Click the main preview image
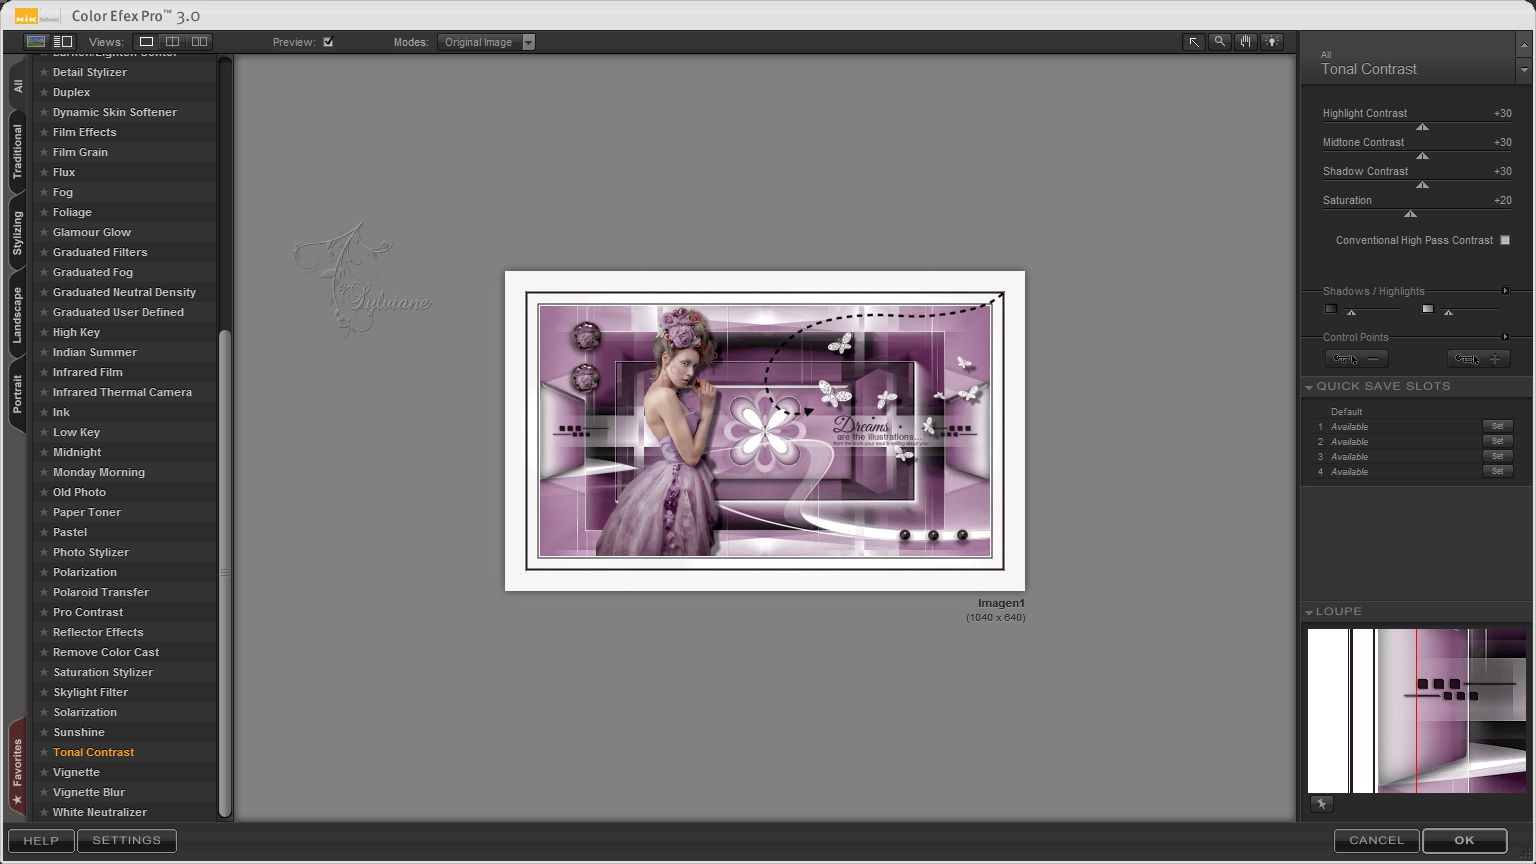Screen dimensions: 1536x864 (765, 431)
